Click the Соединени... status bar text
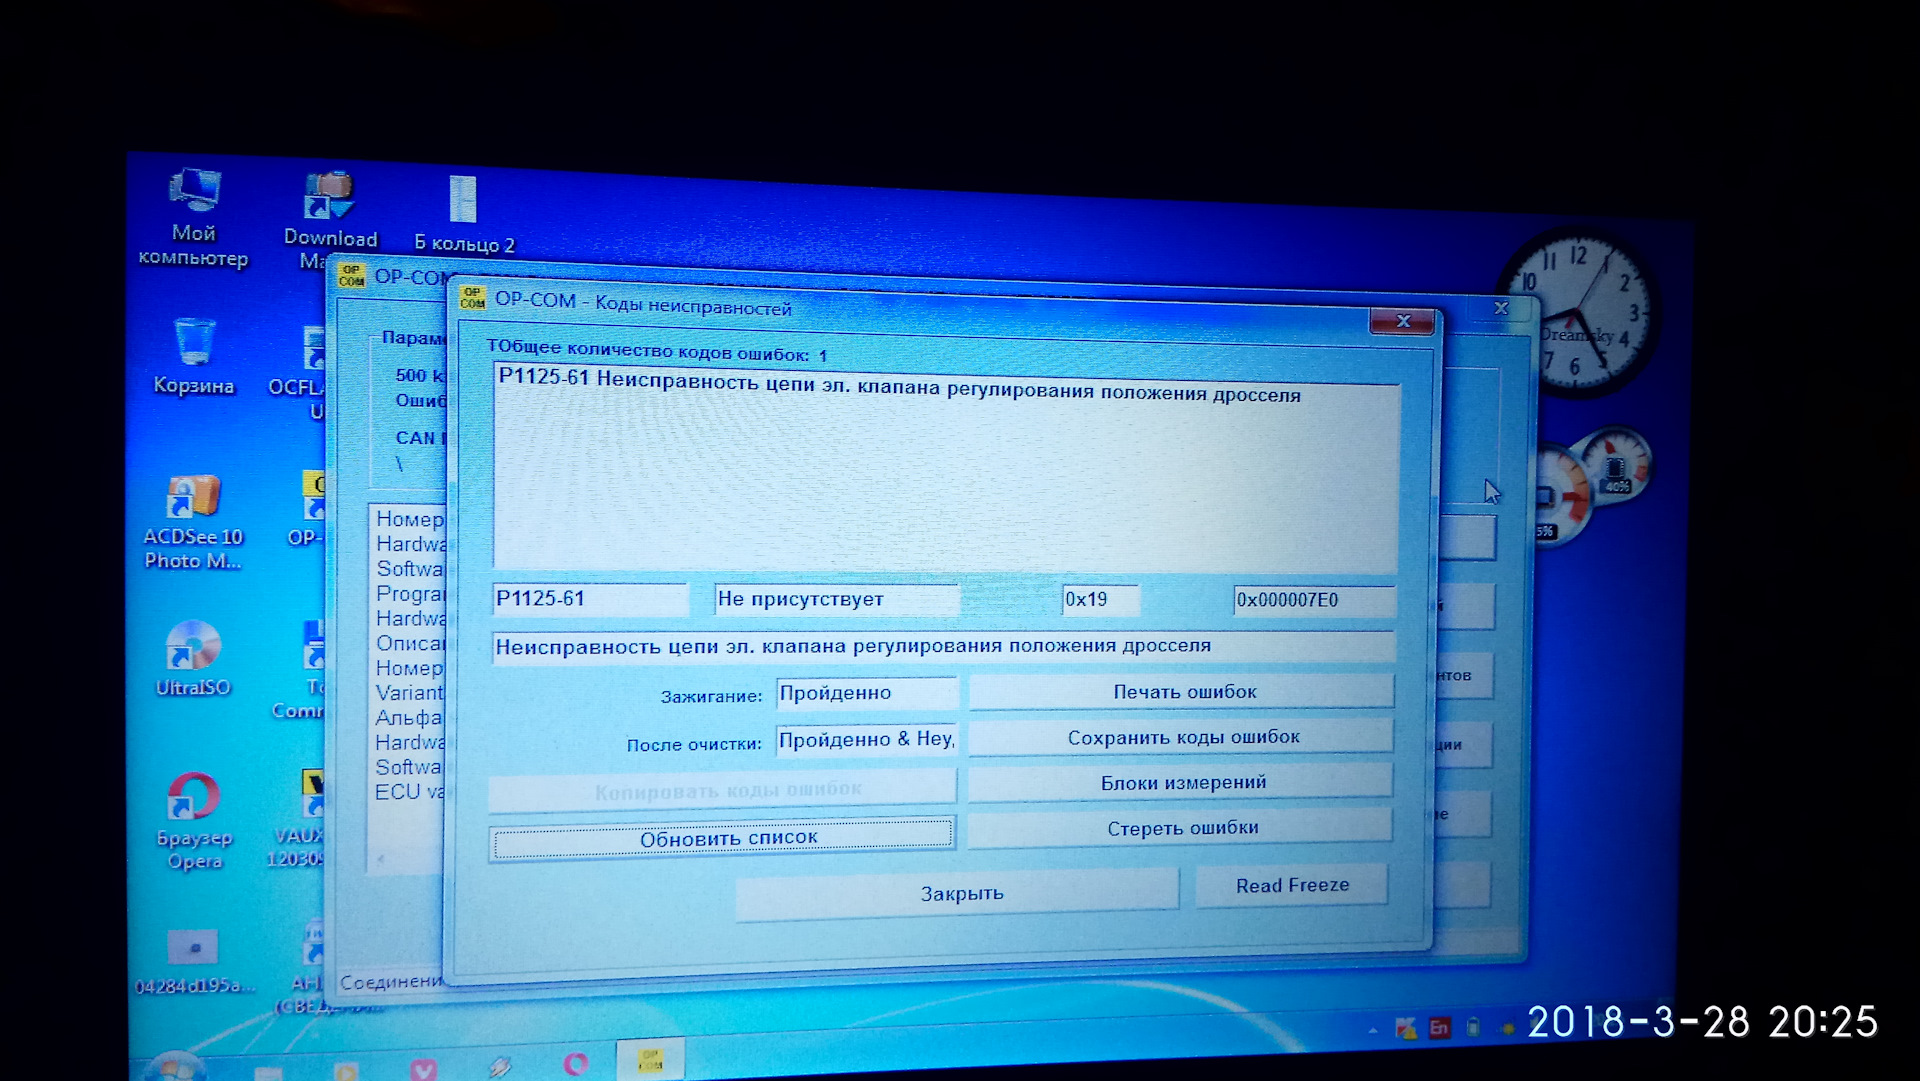1920x1081 pixels. (x=391, y=981)
